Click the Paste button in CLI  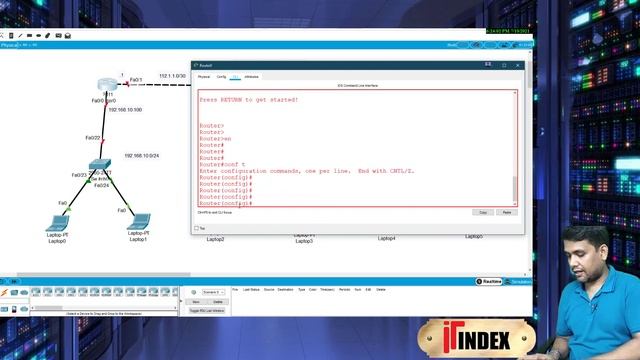point(507,213)
